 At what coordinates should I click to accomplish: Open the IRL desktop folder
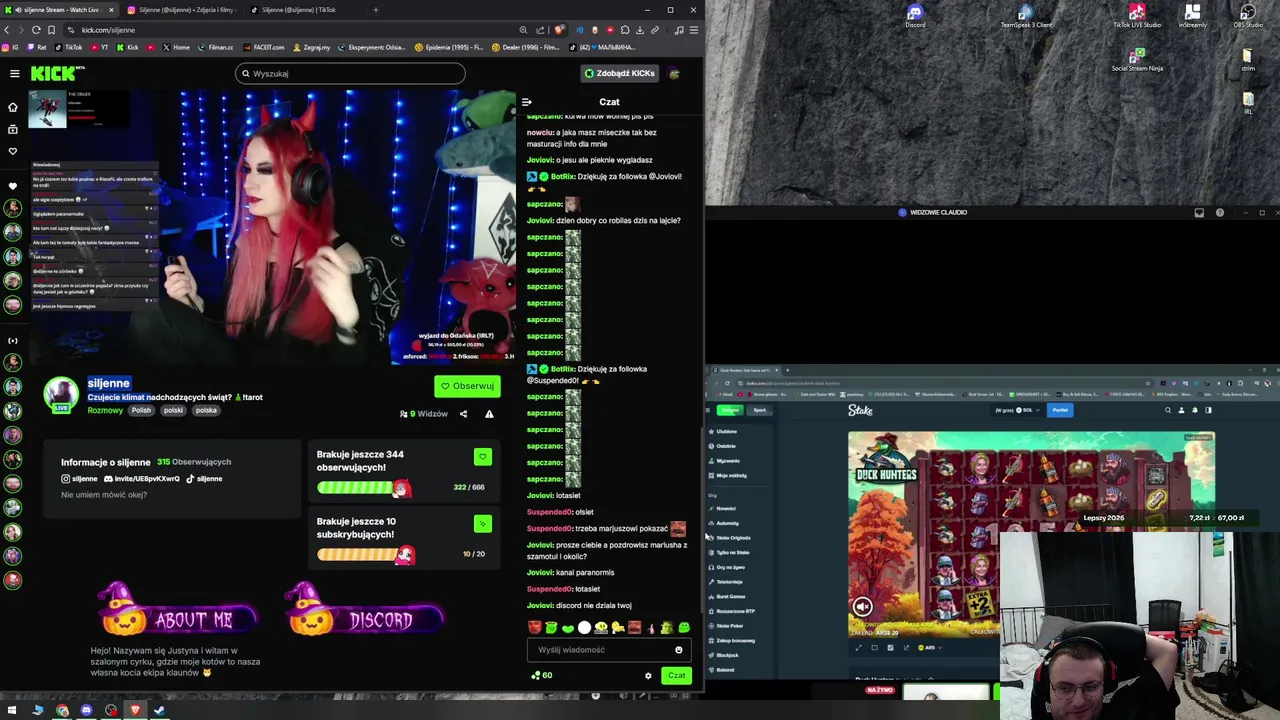coord(1248,103)
